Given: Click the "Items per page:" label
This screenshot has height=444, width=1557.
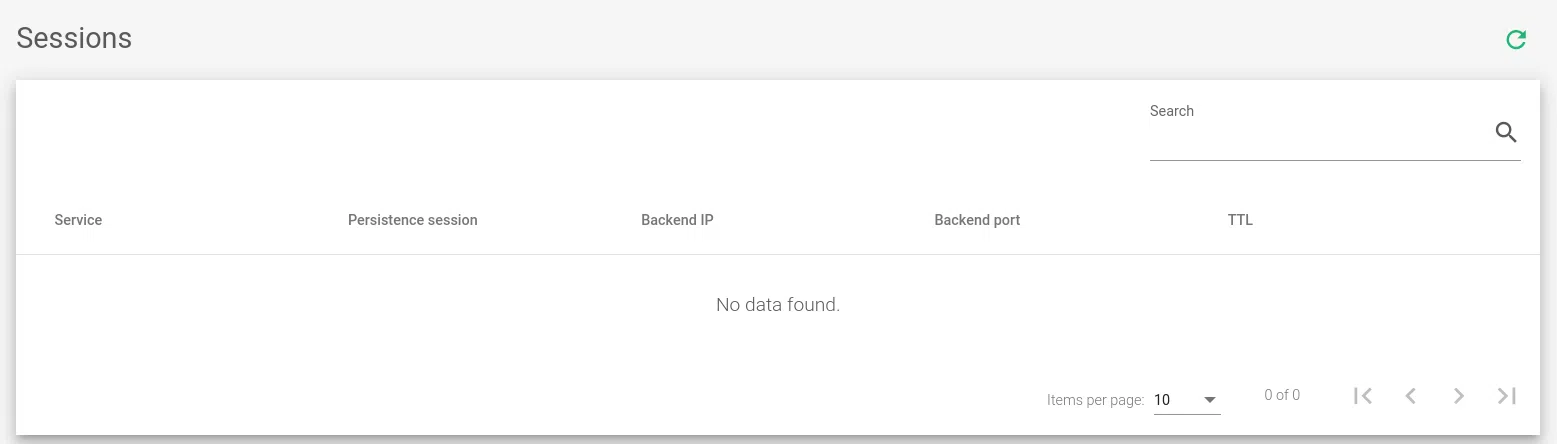Looking at the screenshot, I should 1095,400.
